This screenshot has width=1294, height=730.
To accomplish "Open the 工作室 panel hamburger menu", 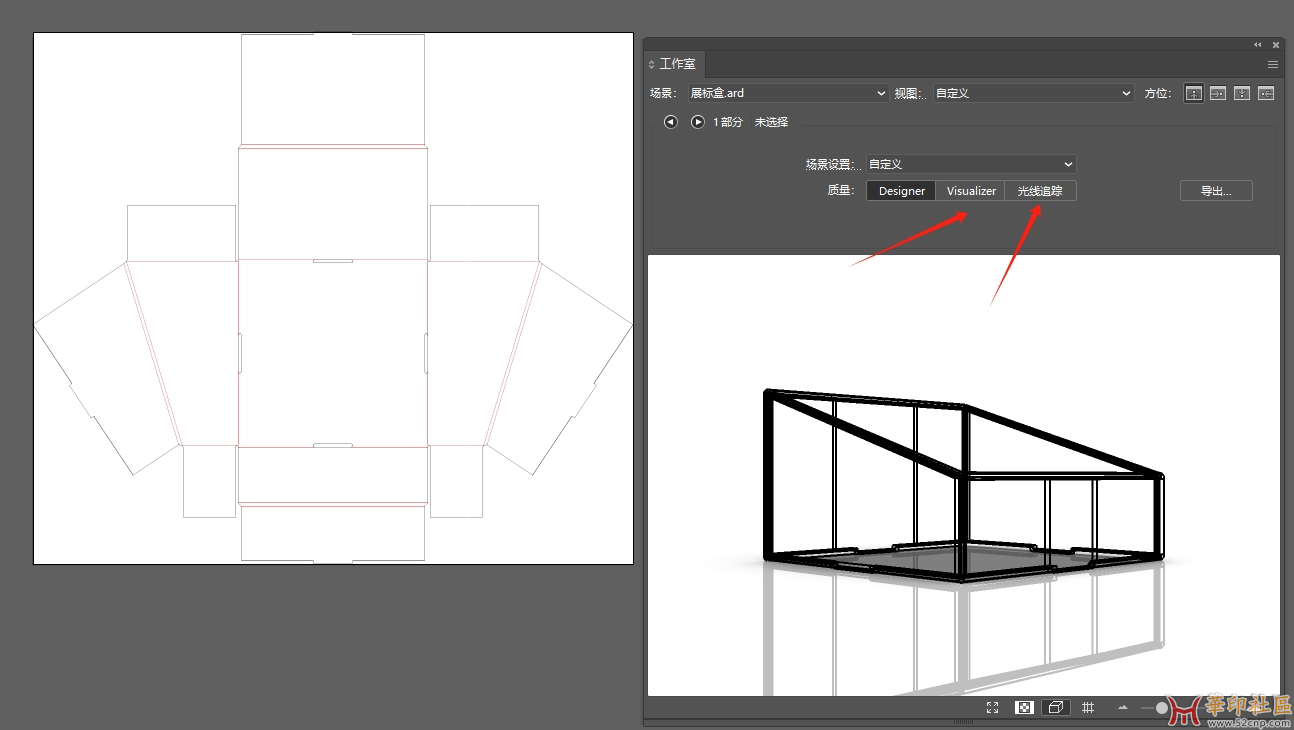I will 1273,64.
